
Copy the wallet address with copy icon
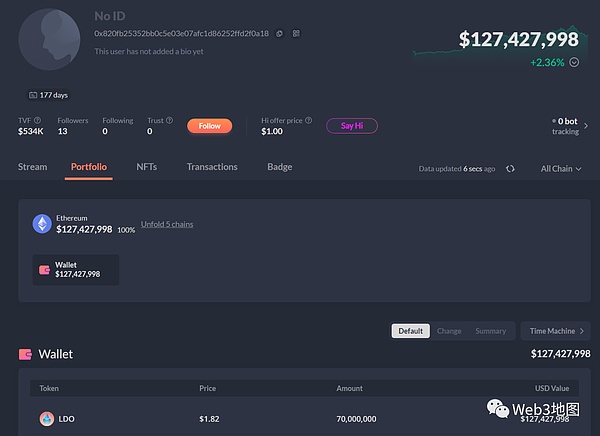click(x=279, y=33)
